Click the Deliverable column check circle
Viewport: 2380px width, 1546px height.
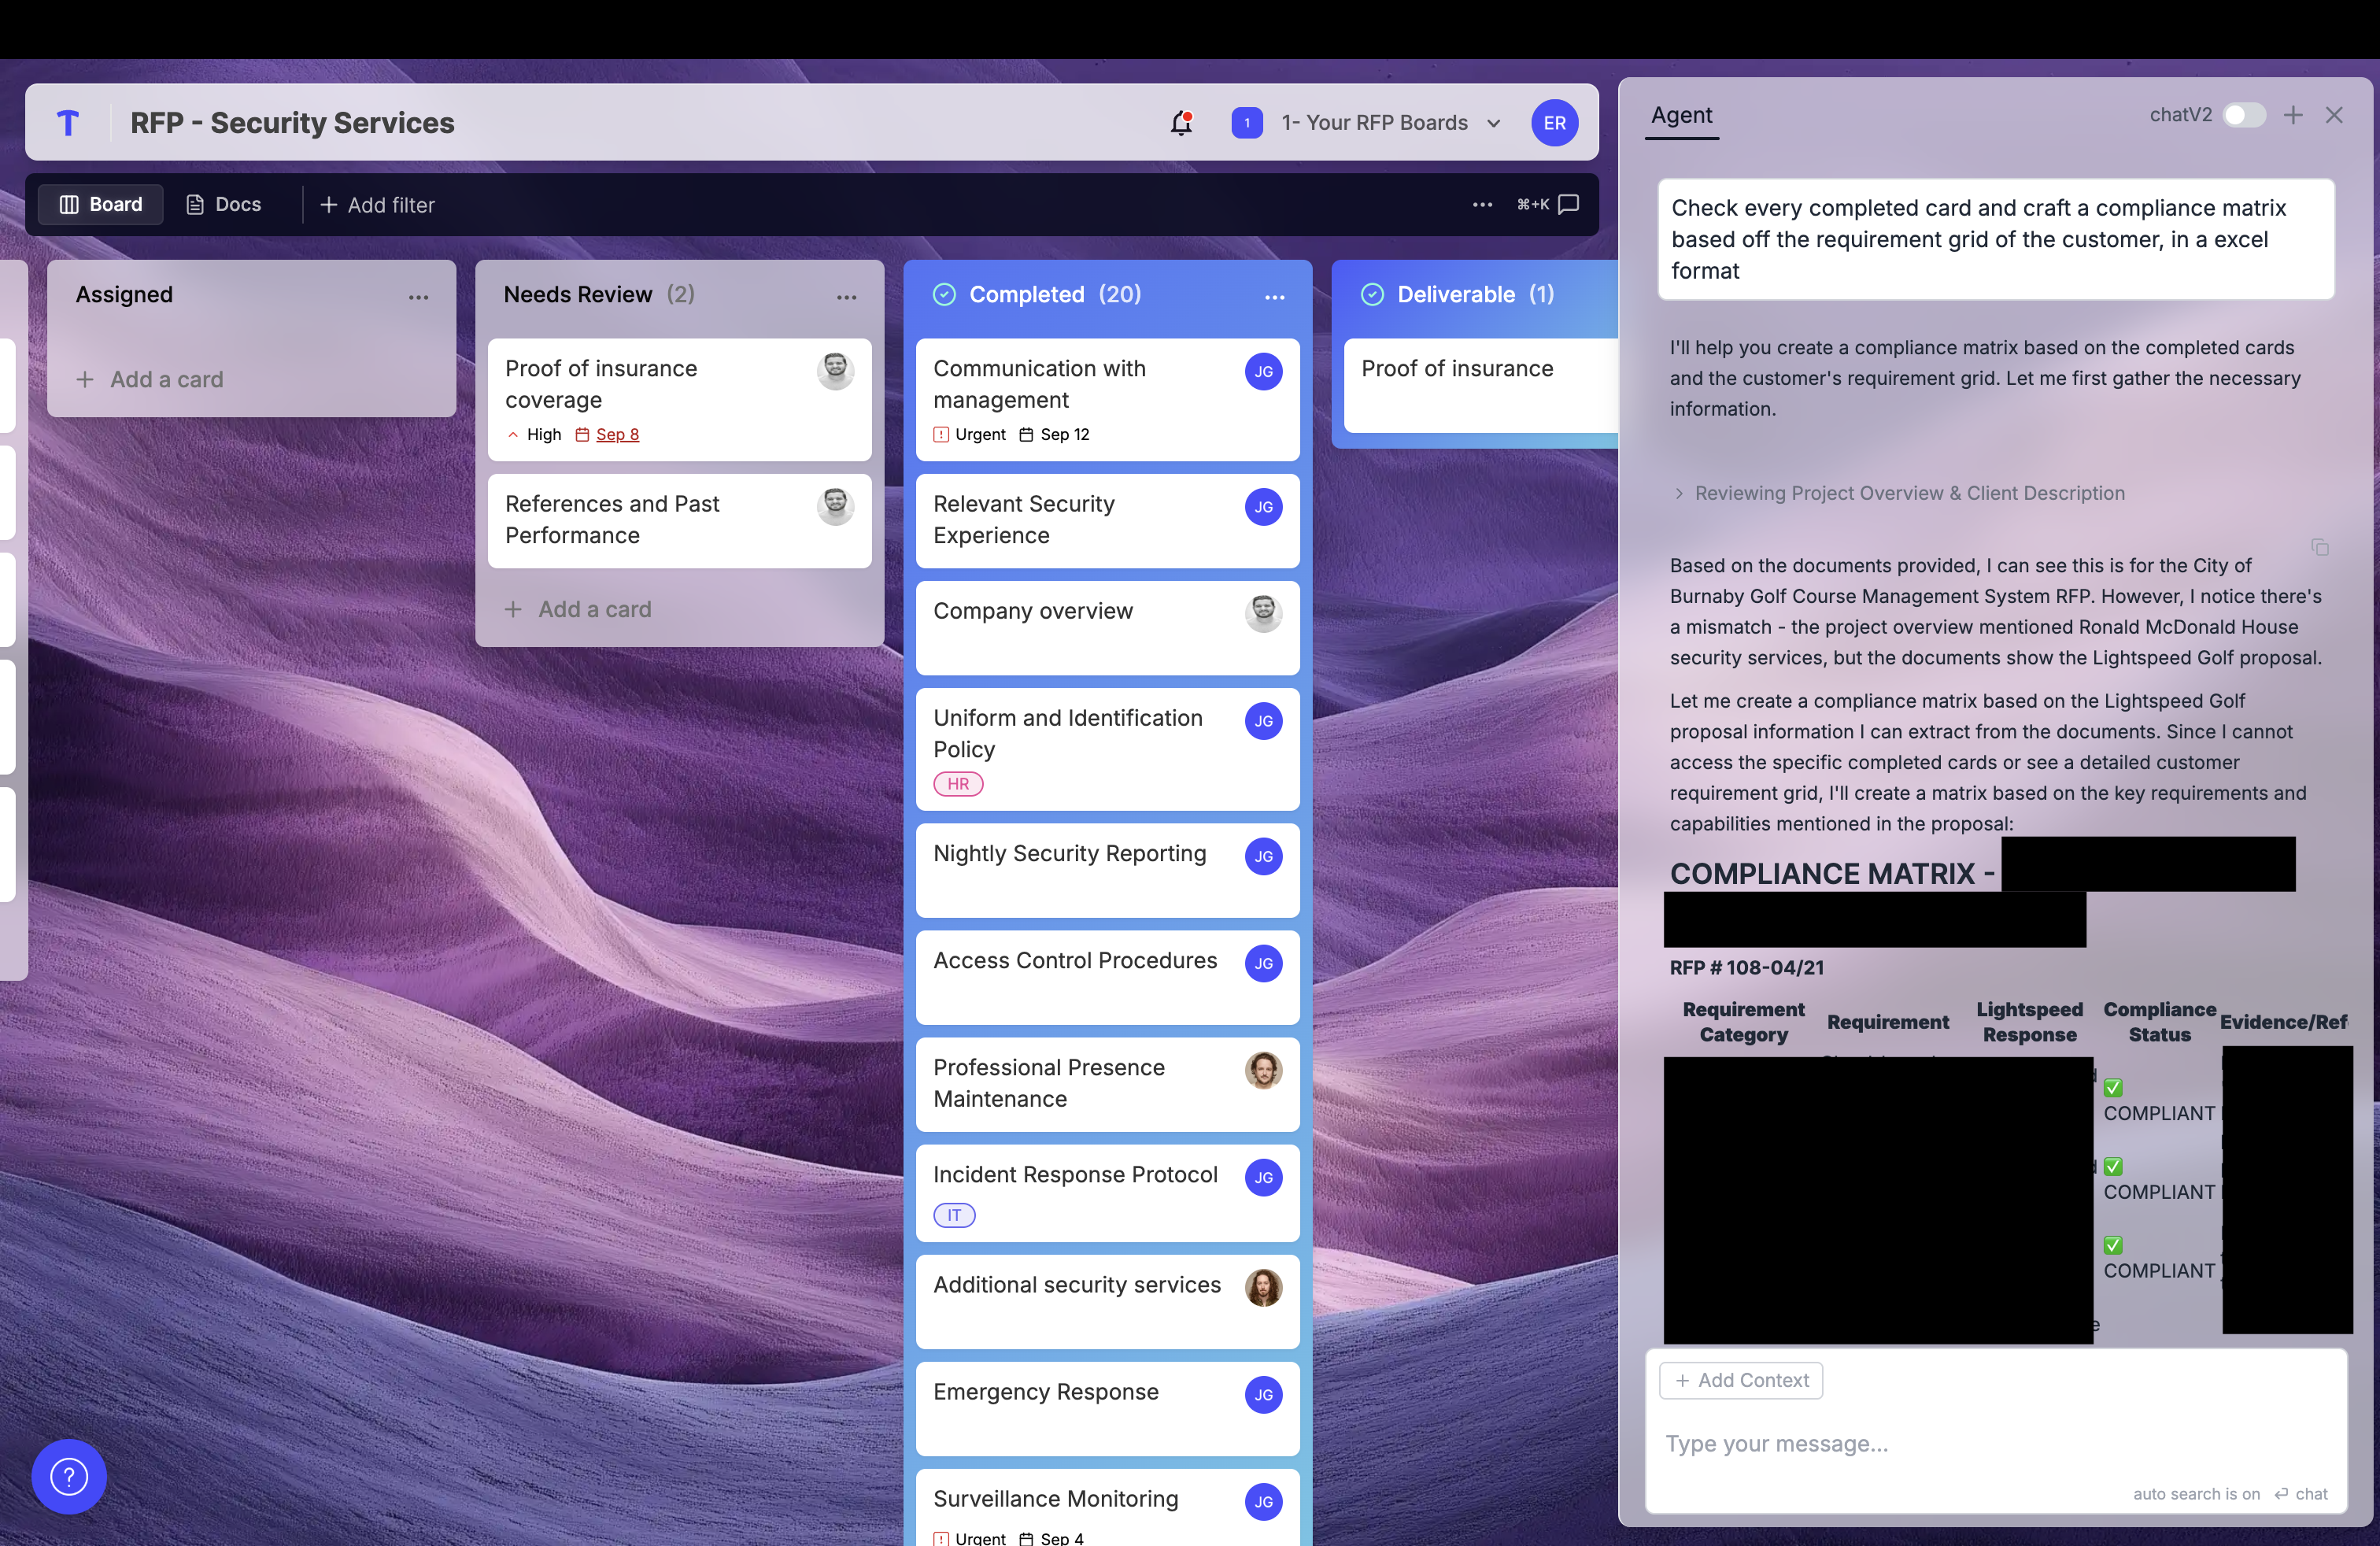pyautogui.click(x=1372, y=294)
